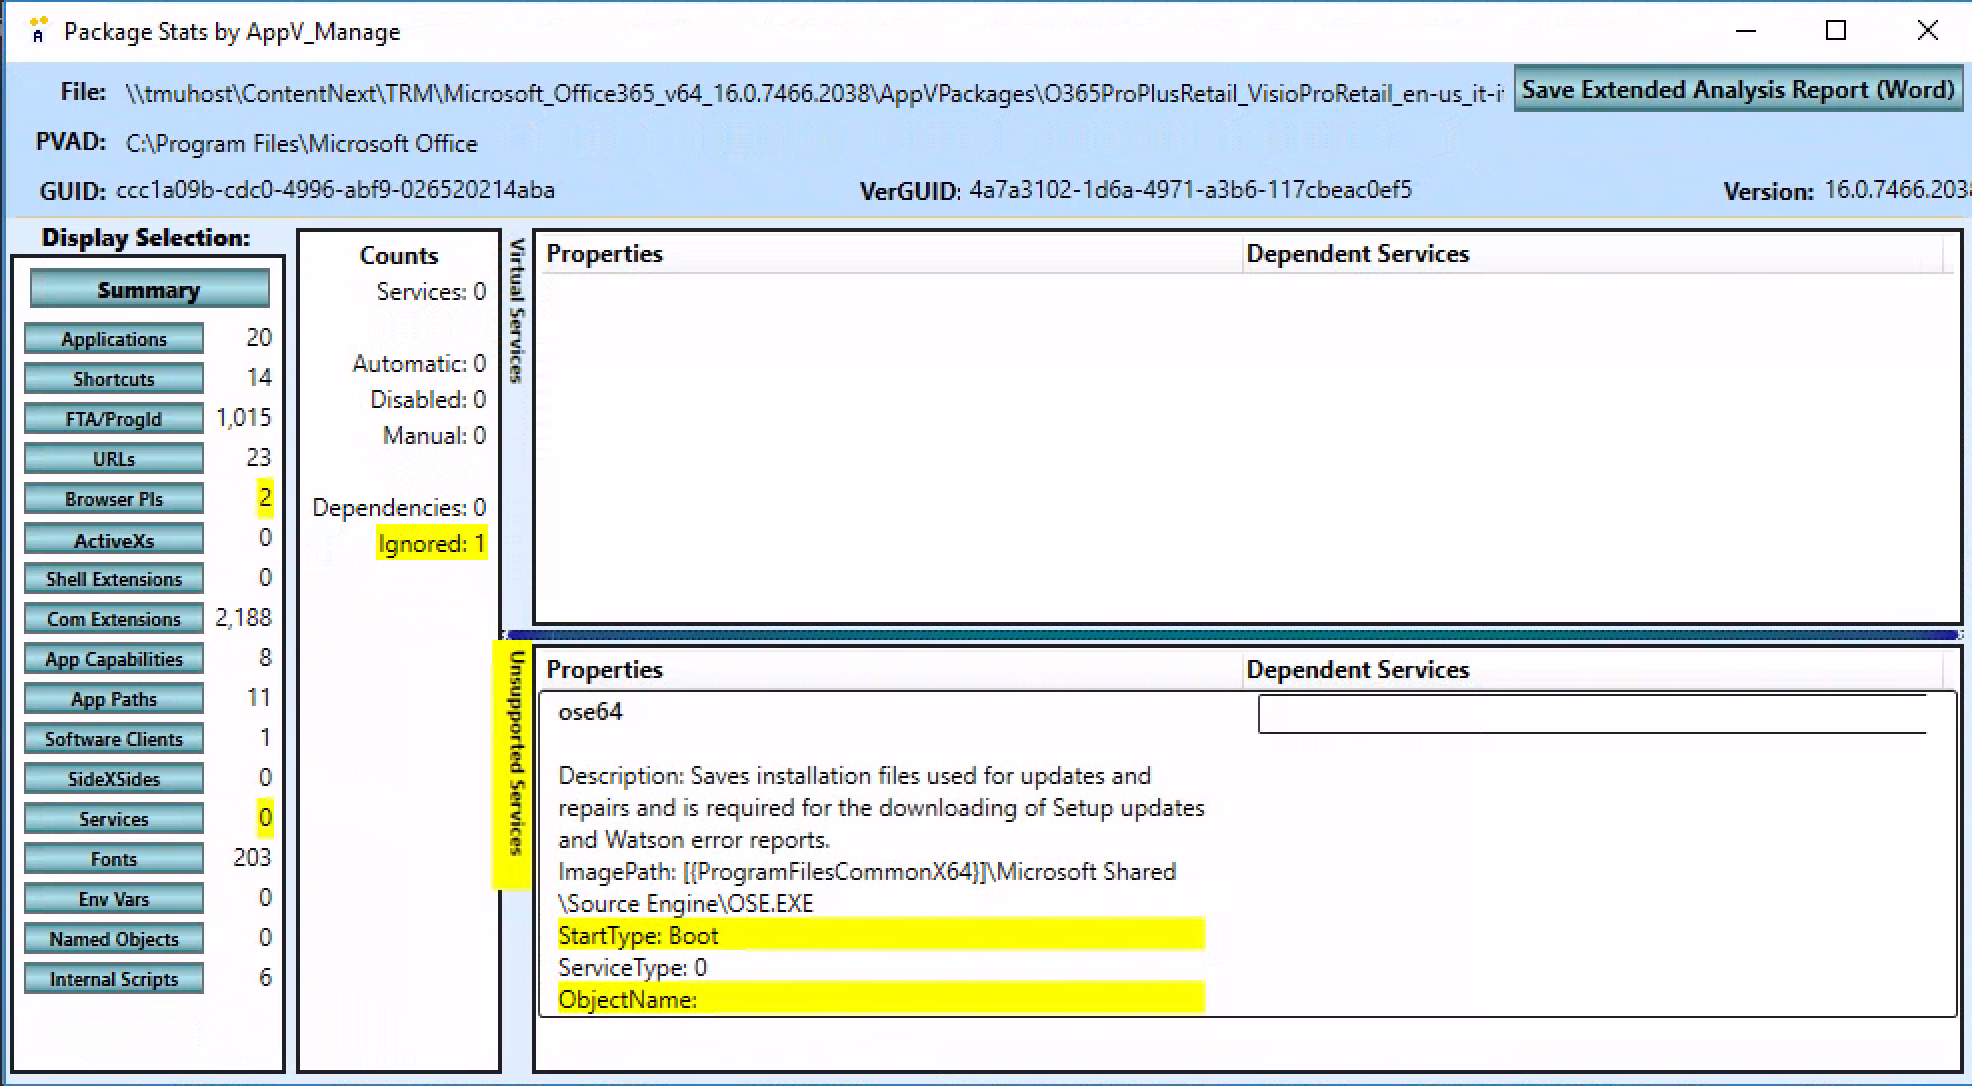Click the horizontal splitter between service panels

pos(1232,634)
